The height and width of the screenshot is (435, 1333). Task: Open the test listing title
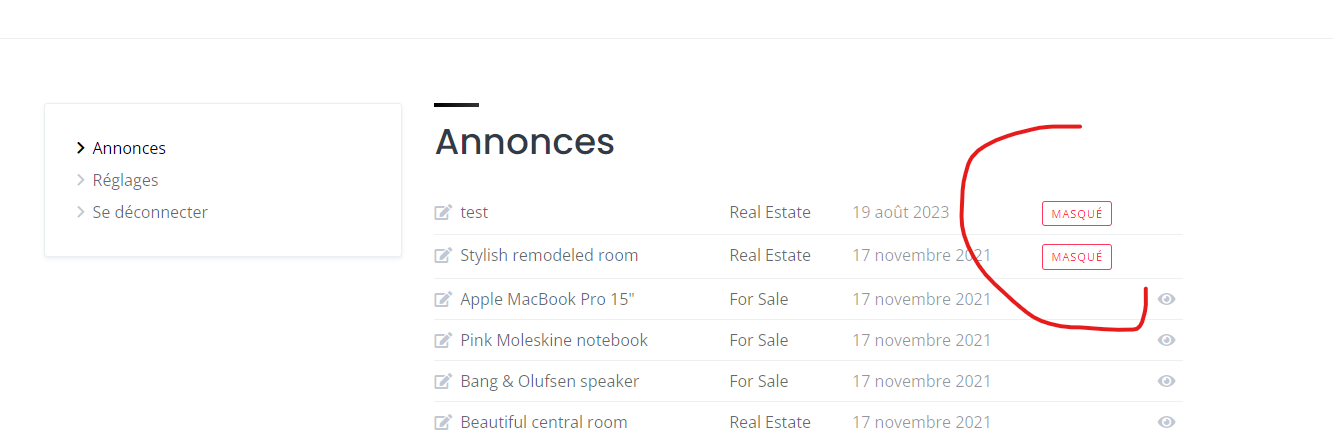474,212
